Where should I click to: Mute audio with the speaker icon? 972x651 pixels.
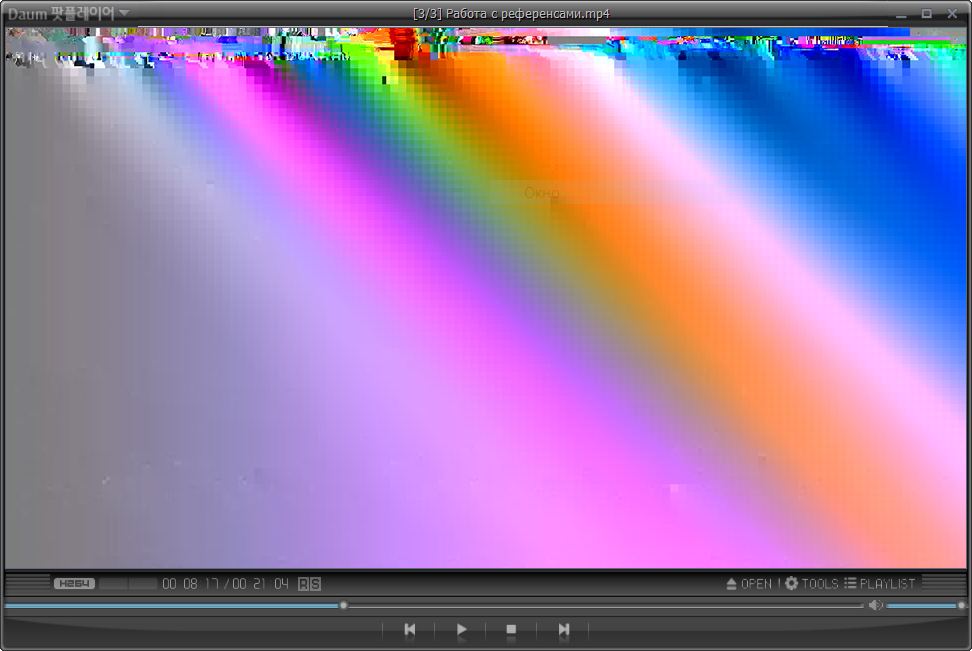(x=874, y=605)
